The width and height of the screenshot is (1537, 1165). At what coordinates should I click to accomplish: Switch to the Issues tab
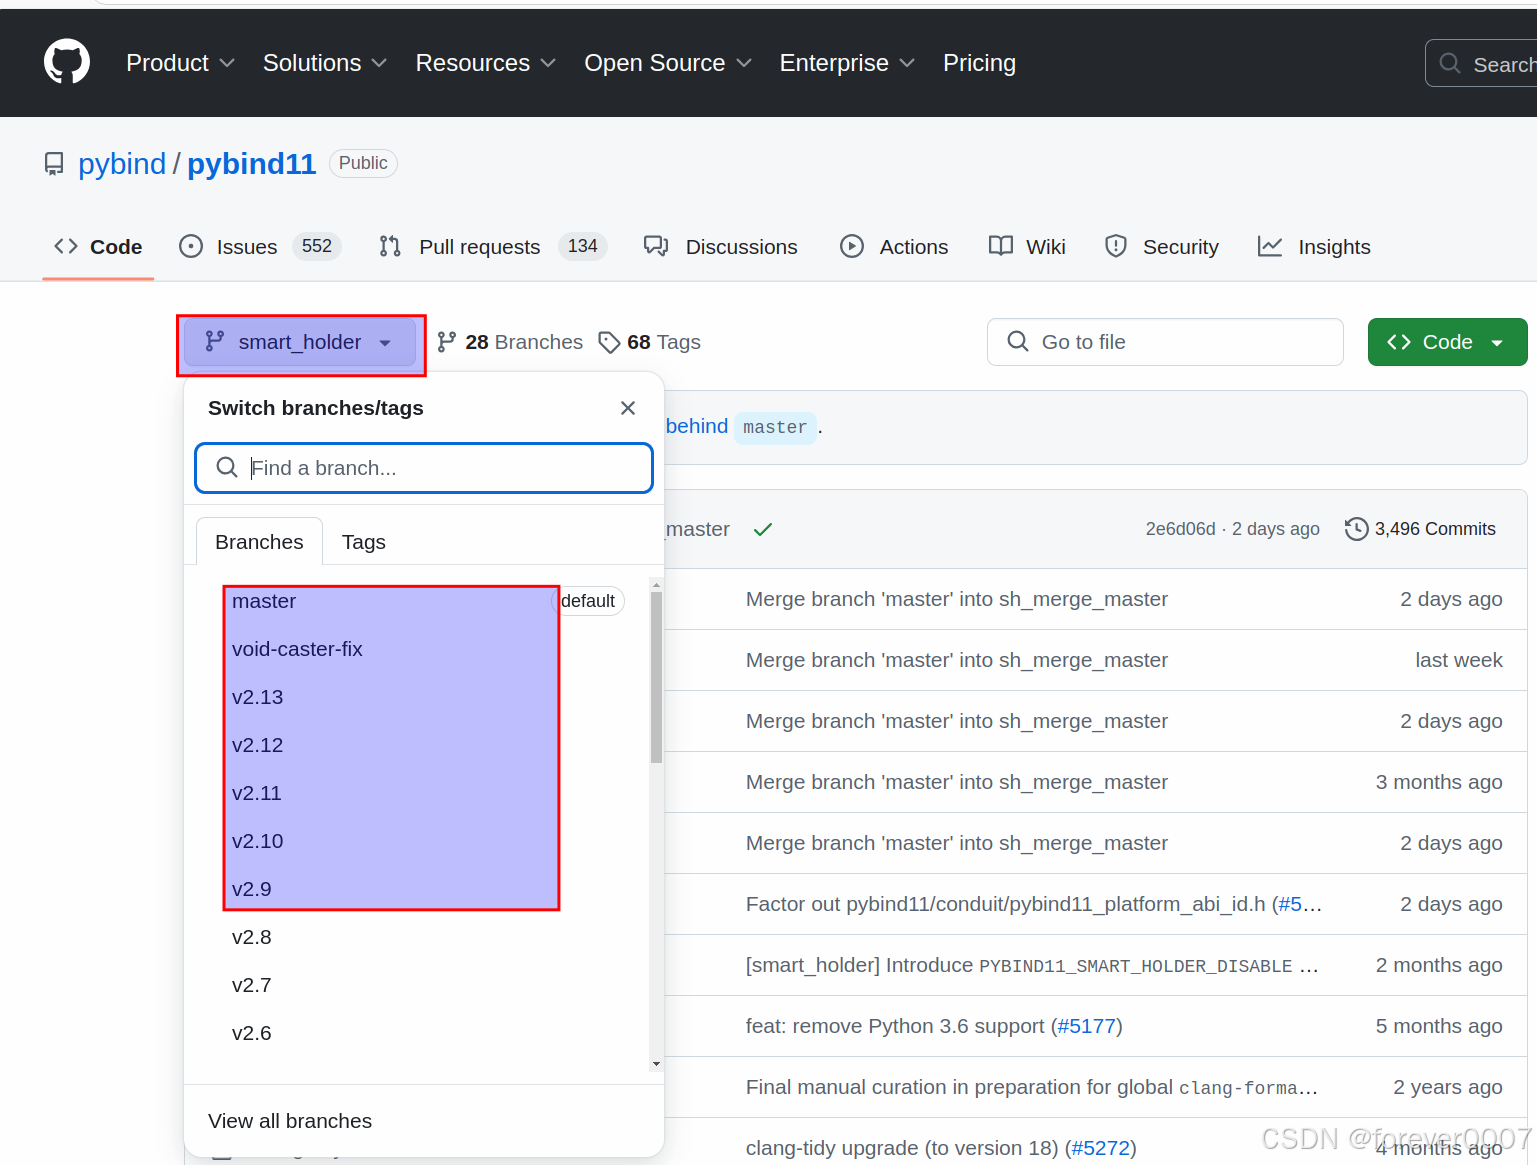260,247
